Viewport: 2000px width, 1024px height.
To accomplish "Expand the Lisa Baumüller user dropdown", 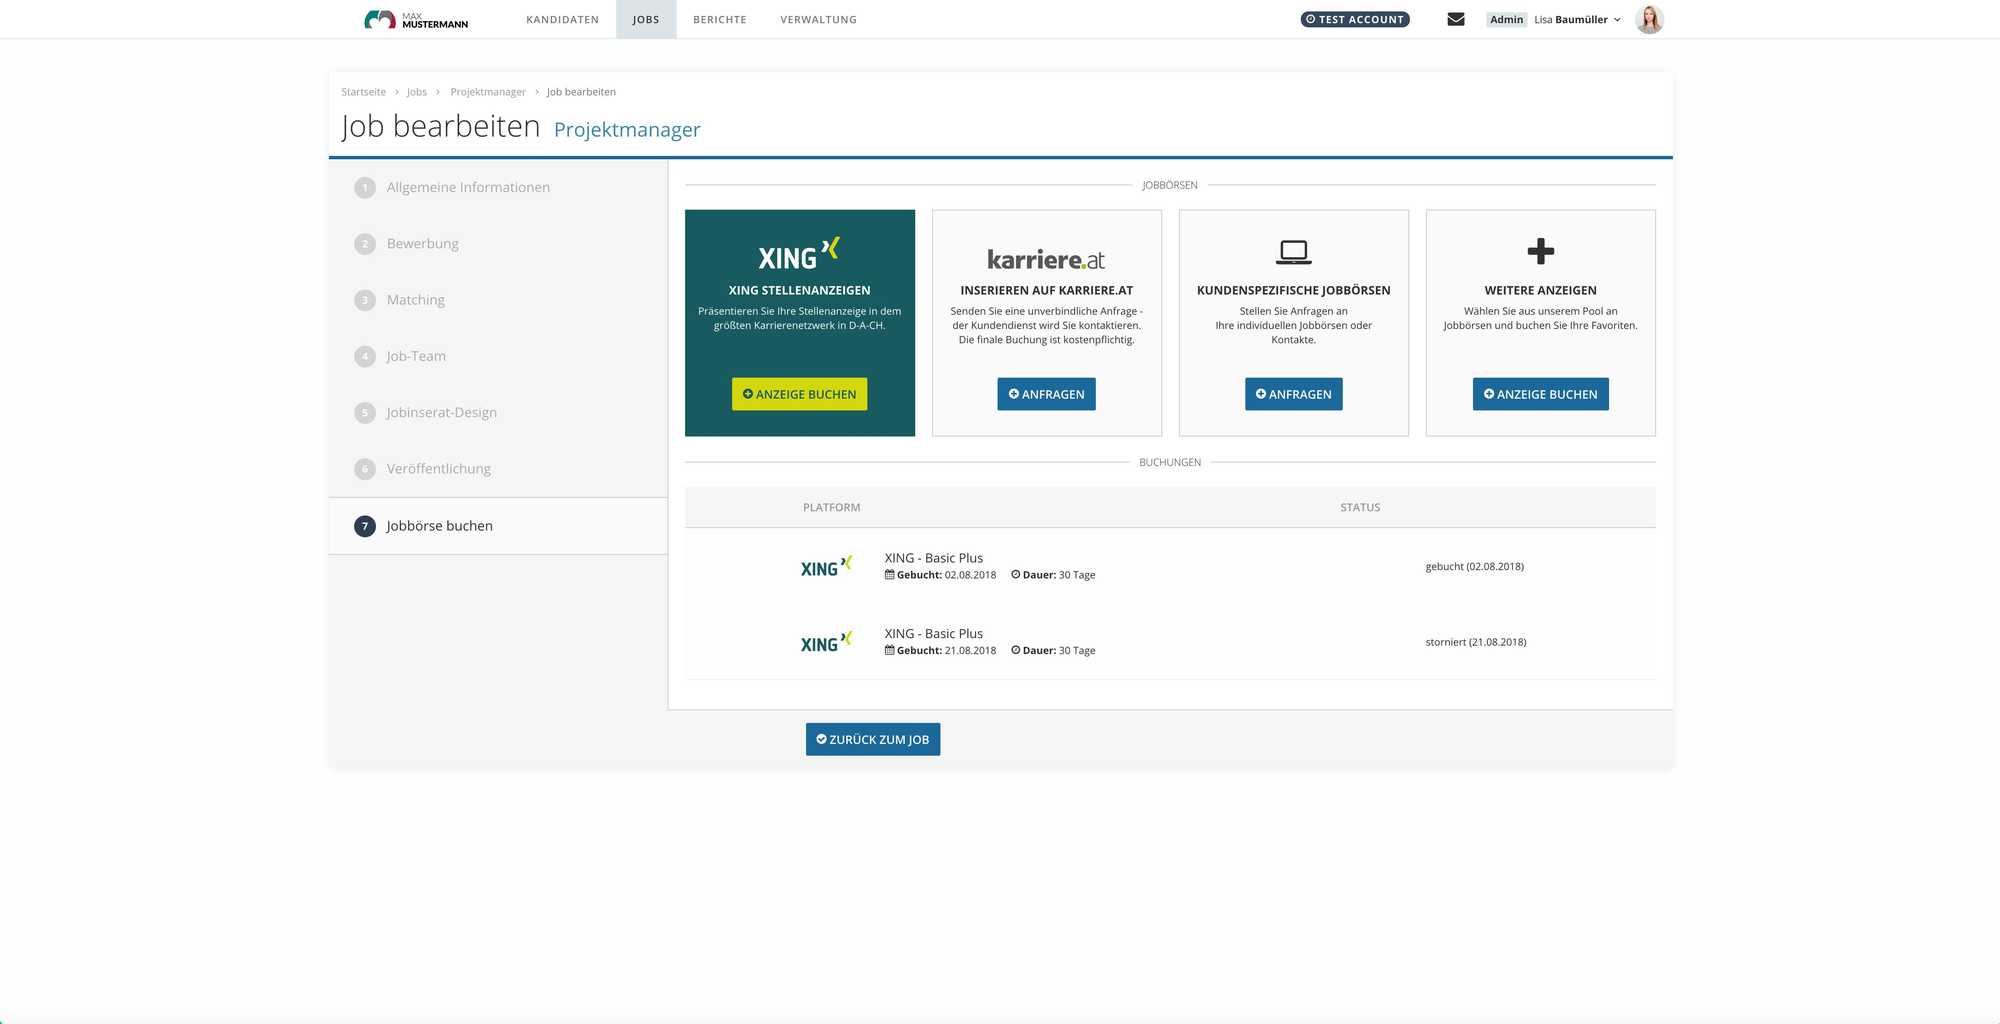I will (x=1577, y=19).
